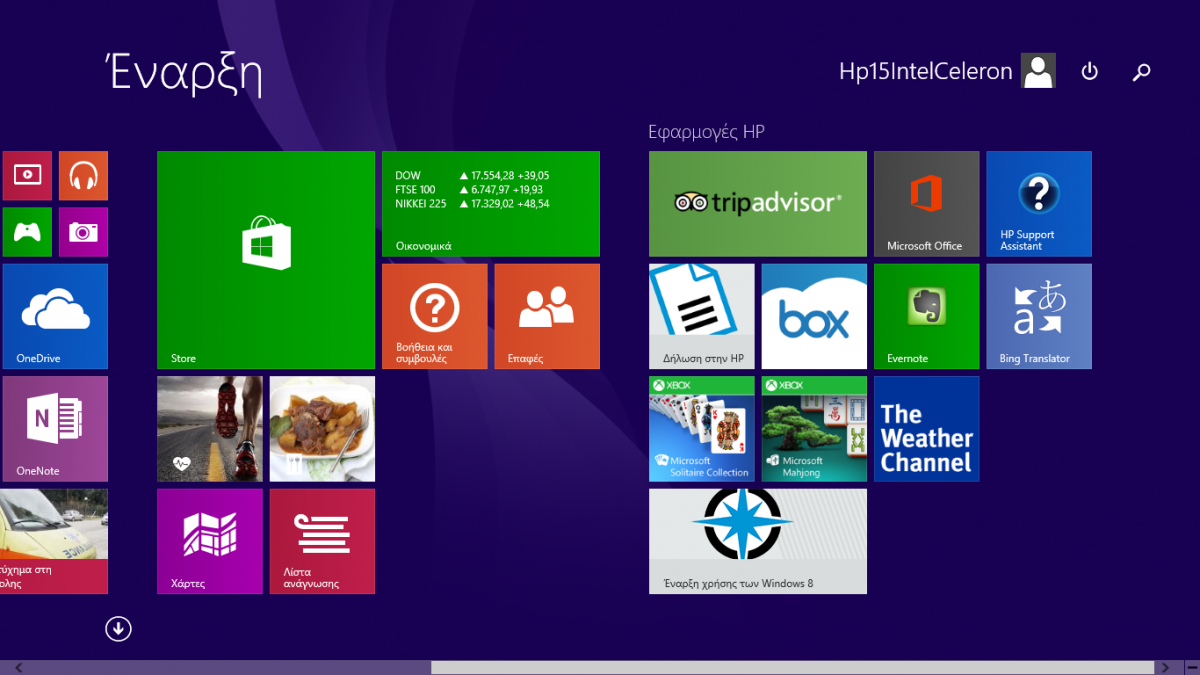Viewport: 1200px width, 675px height.
Task: Click the Έναρξη heading
Action: [x=184, y=74]
